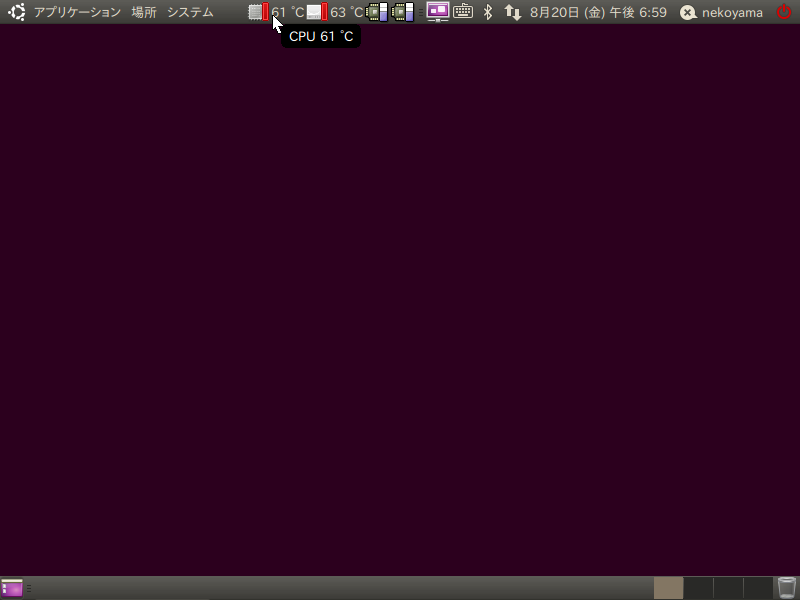Click the first CPU frequency monitor applet
Image resolution: width=800 pixels, height=600 pixels.
tap(377, 12)
